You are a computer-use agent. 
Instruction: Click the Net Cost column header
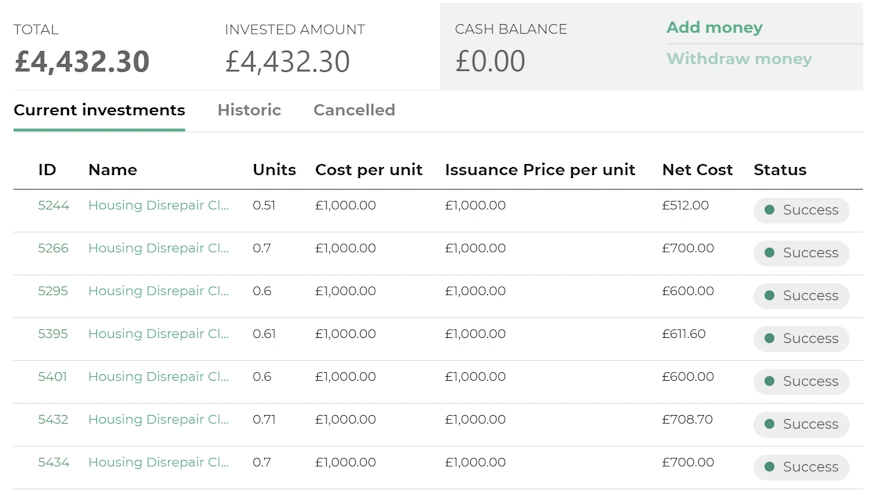point(697,170)
